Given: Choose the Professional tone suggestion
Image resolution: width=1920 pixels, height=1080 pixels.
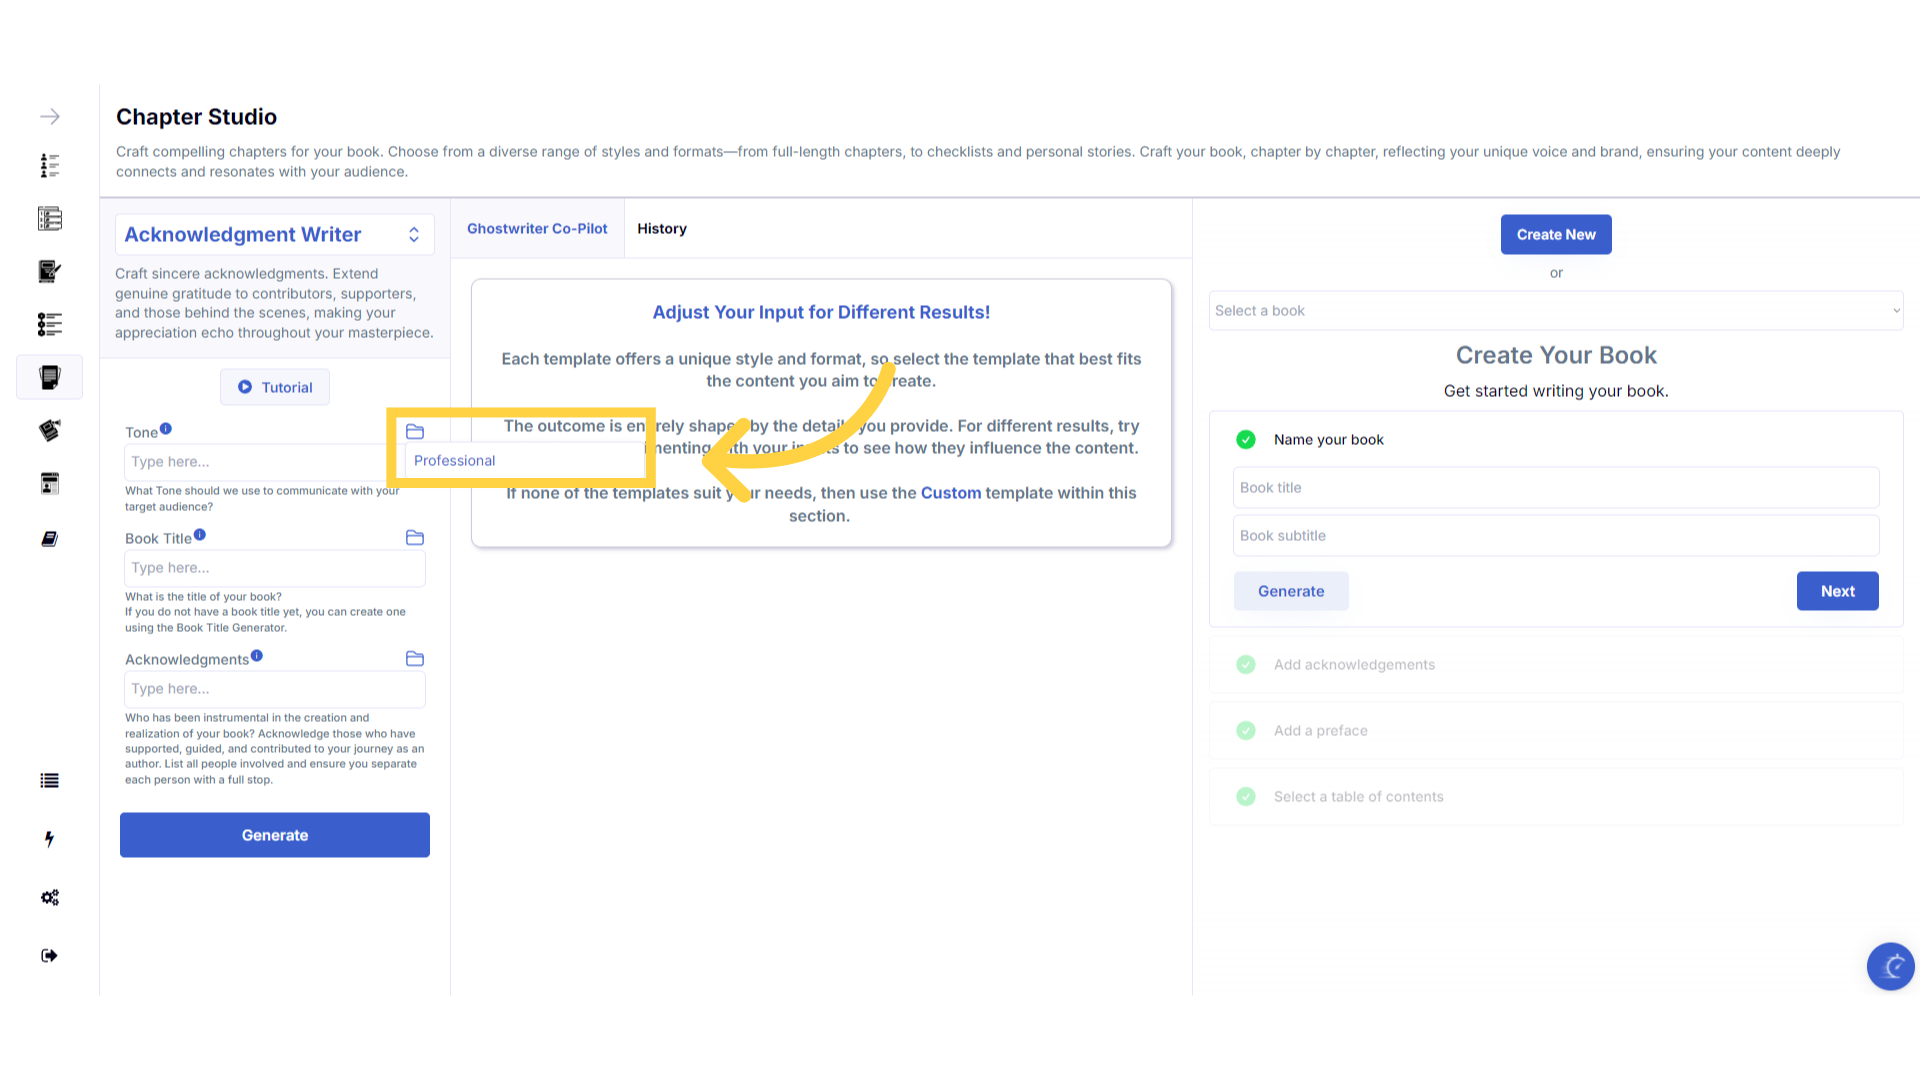Looking at the screenshot, I should [x=455, y=460].
